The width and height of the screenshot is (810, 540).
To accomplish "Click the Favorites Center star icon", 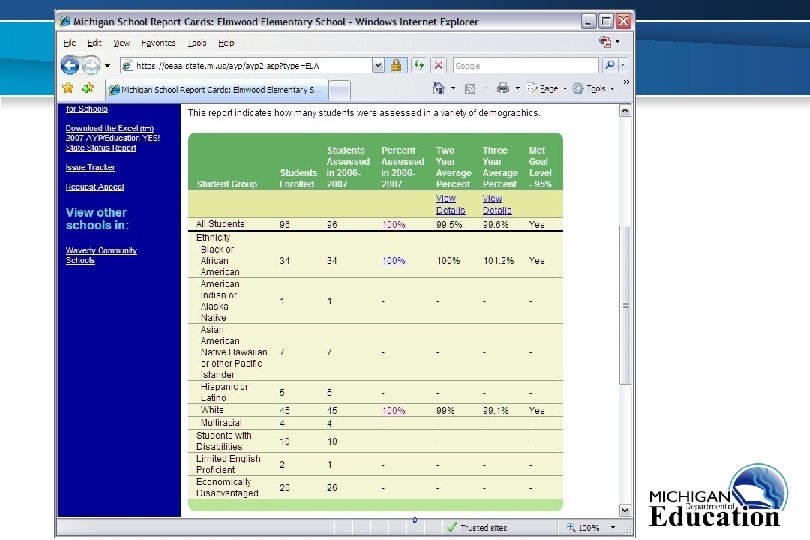I will [68, 88].
